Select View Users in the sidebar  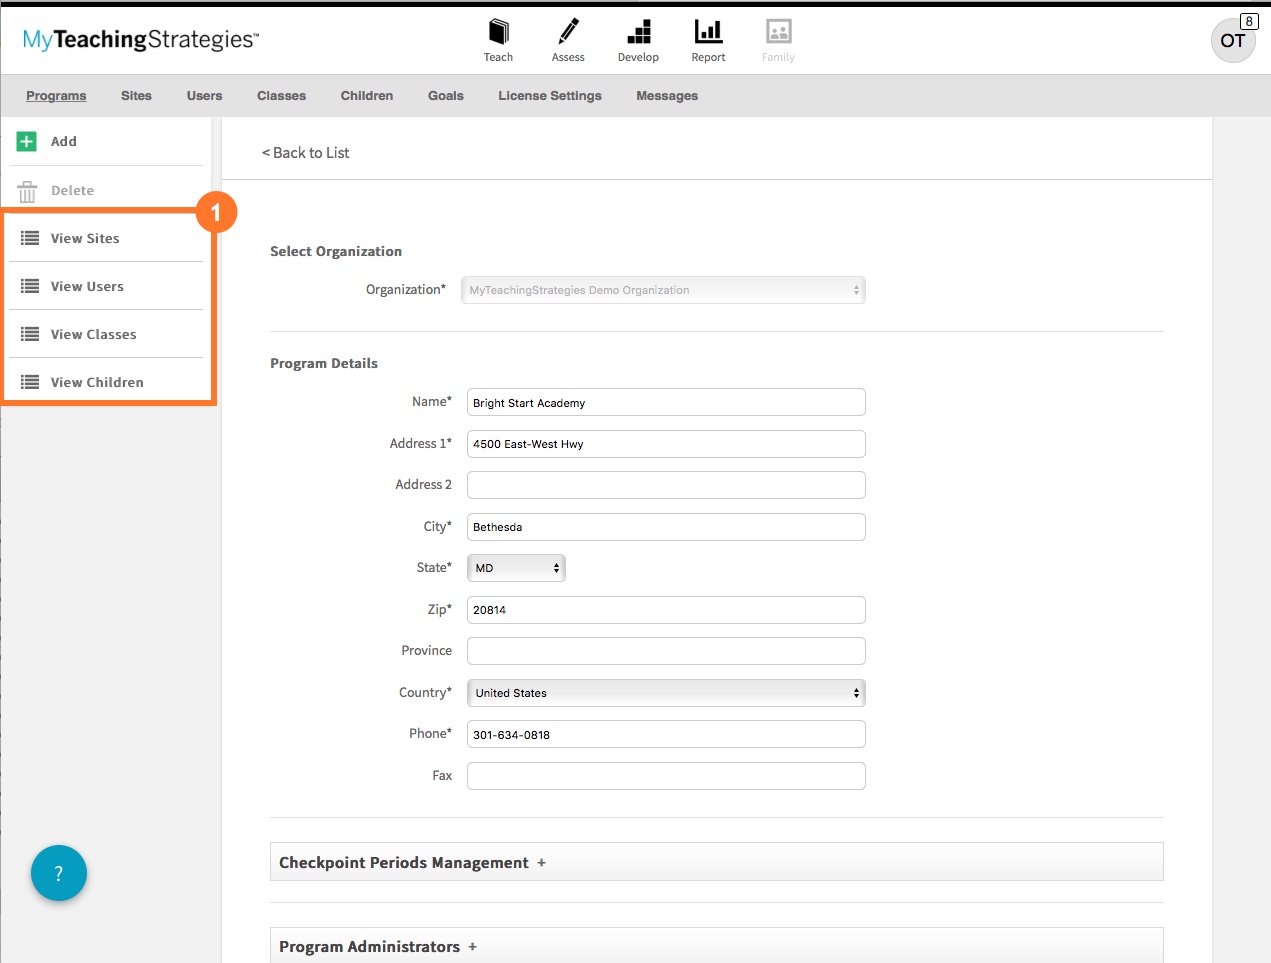(87, 286)
